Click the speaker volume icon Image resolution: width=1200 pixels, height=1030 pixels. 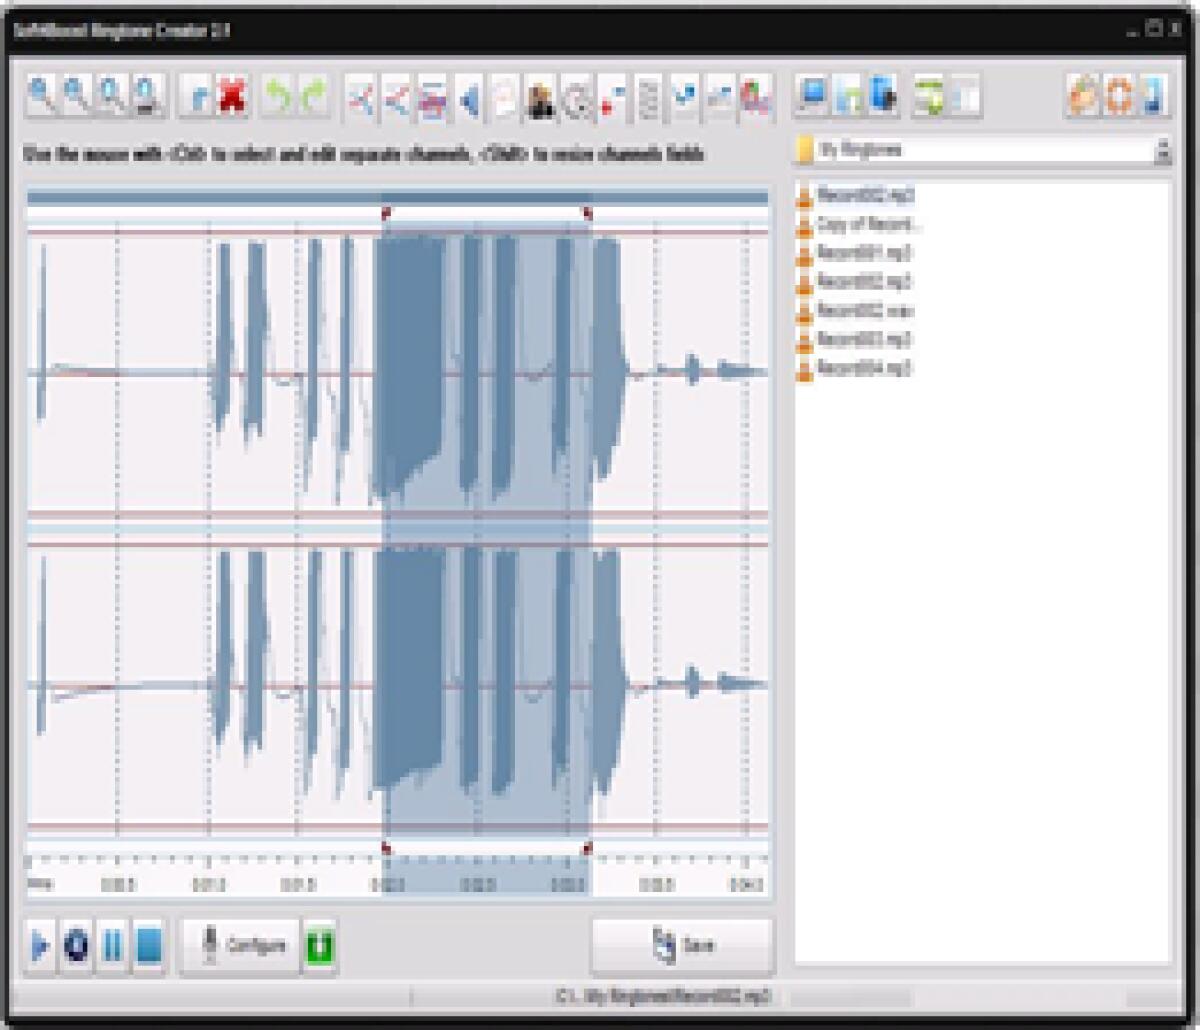469,97
